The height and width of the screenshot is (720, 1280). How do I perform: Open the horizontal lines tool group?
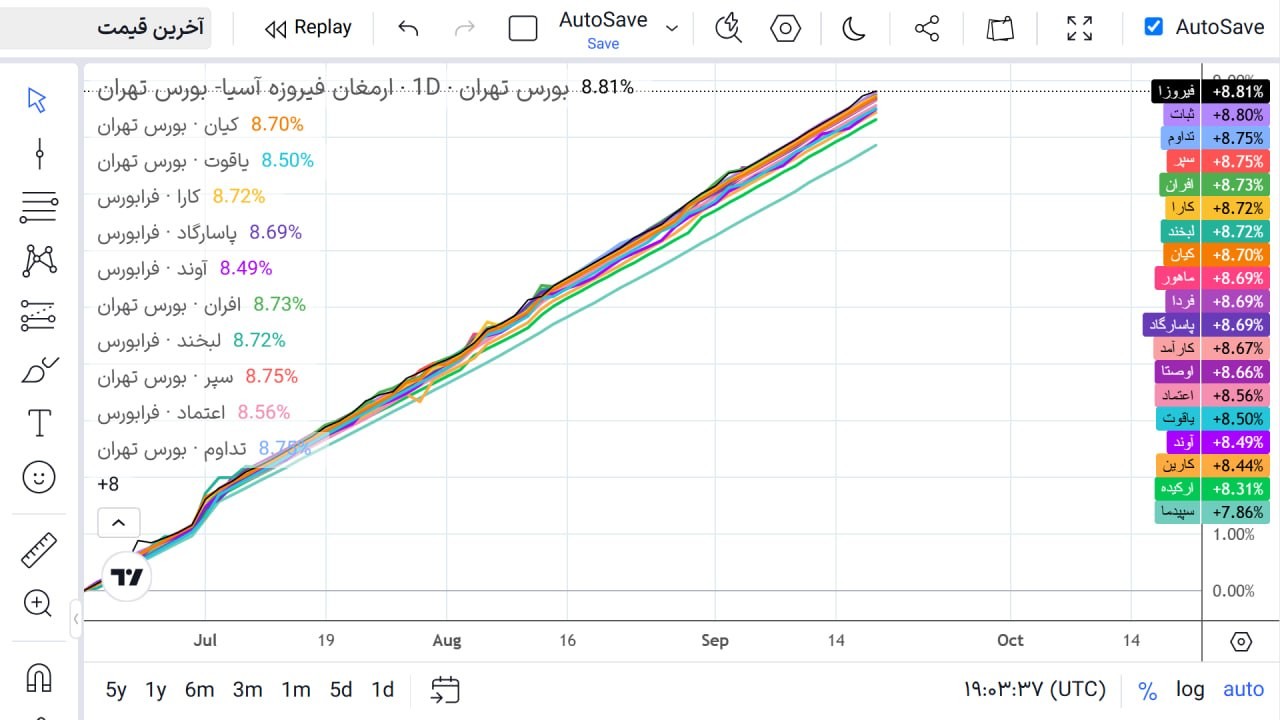(39, 207)
